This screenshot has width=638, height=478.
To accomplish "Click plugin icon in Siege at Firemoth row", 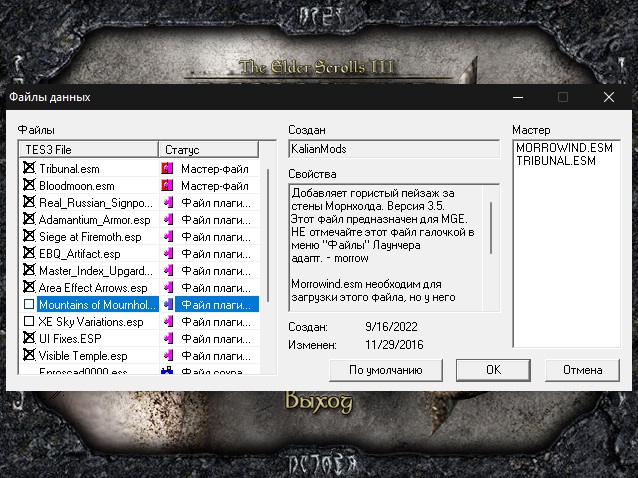I will tap(168, 236).
